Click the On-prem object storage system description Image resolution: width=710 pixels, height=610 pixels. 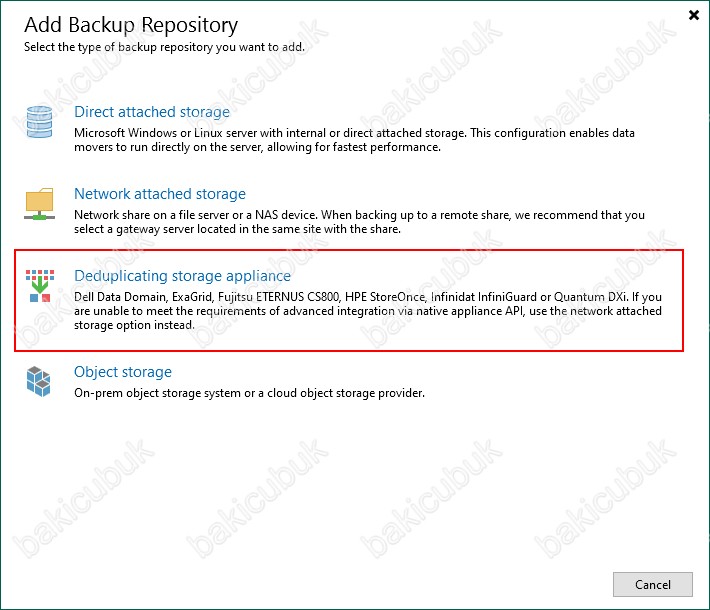249,393
